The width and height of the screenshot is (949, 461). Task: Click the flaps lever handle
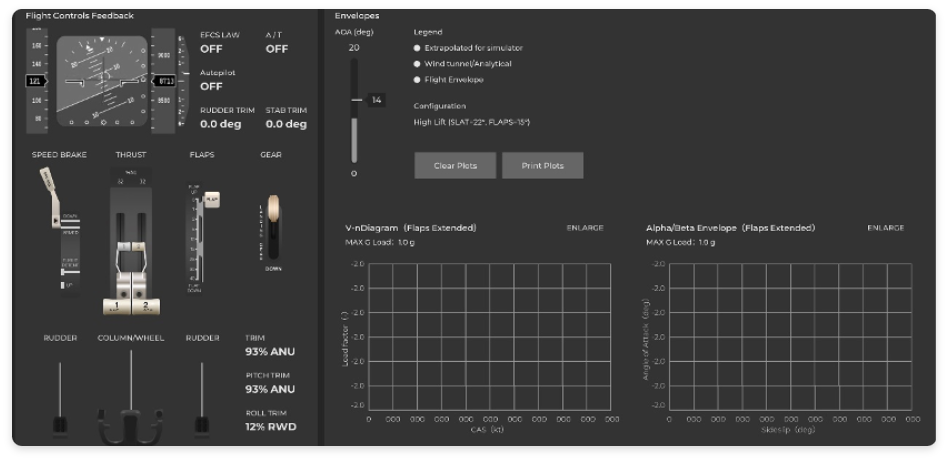(210, 200)
